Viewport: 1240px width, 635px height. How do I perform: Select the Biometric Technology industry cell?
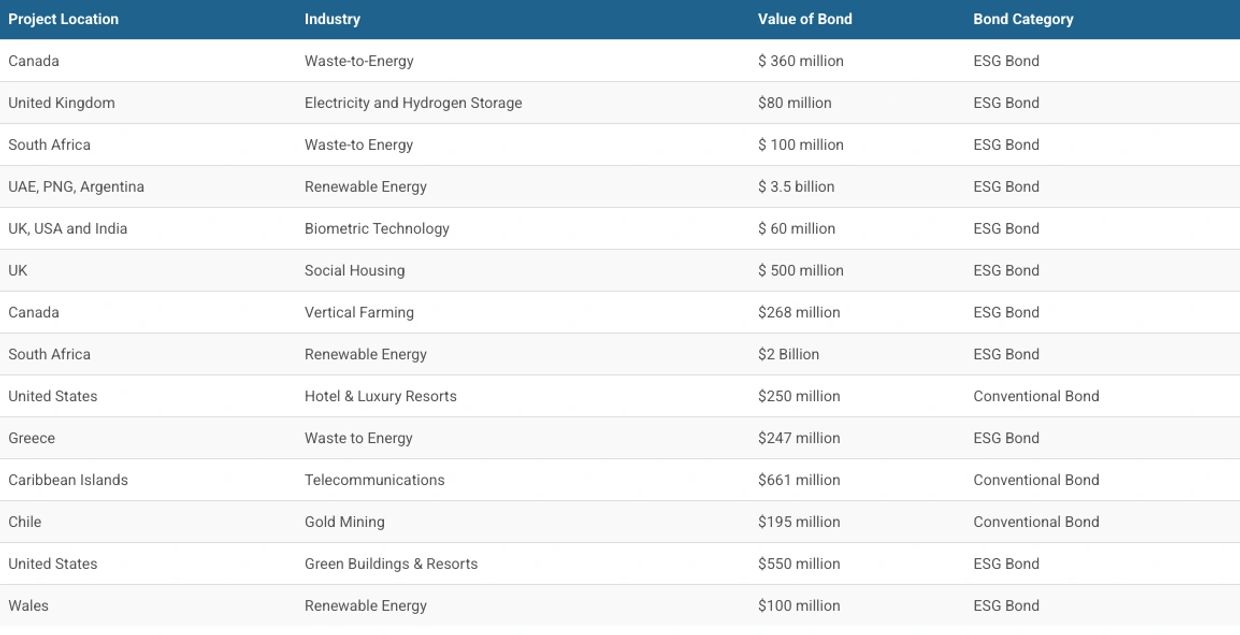point(377,229)
